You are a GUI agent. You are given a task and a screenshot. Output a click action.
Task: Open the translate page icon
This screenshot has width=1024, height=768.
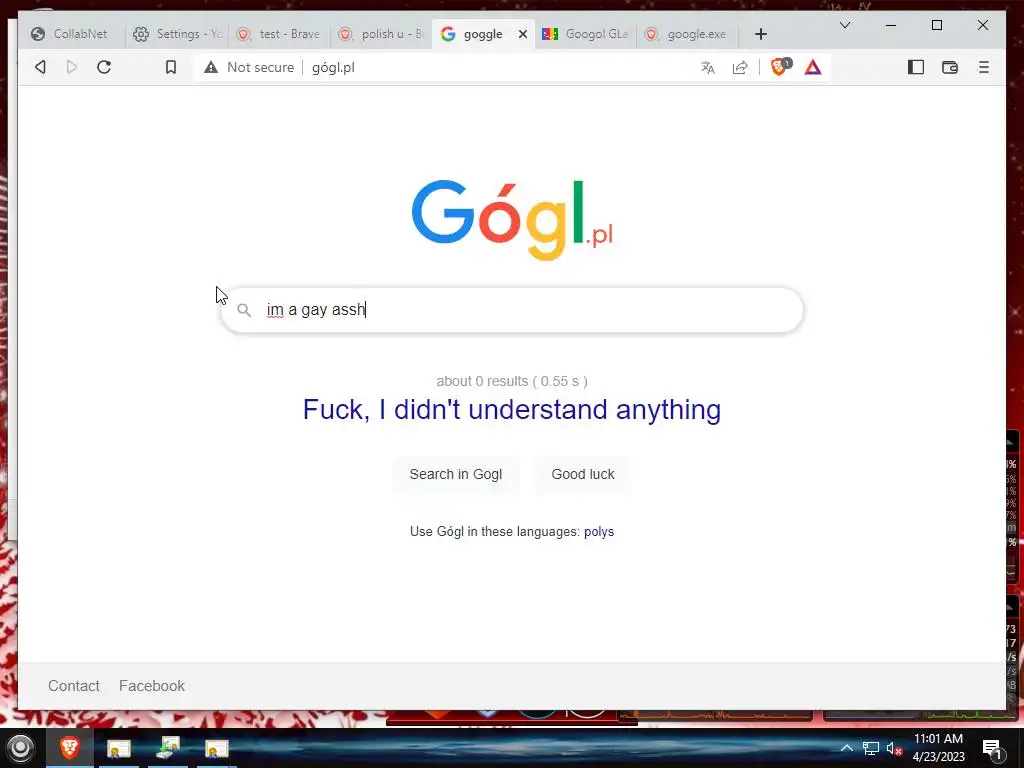coord(707,67)
